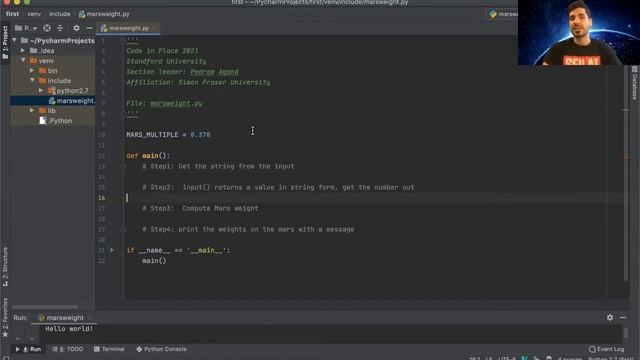Open the Project view dropdown
Image resolution: width=640 pixels, height=360 pixels.
[26, 28]
